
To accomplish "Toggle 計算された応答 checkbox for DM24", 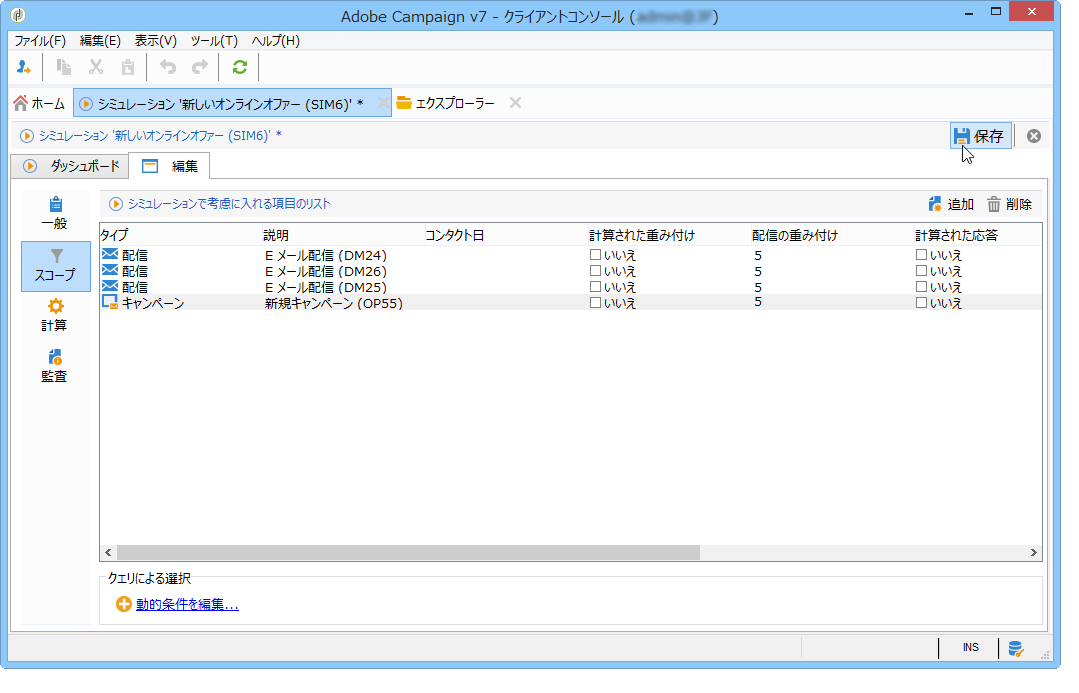I will click(x=921, y=255).
